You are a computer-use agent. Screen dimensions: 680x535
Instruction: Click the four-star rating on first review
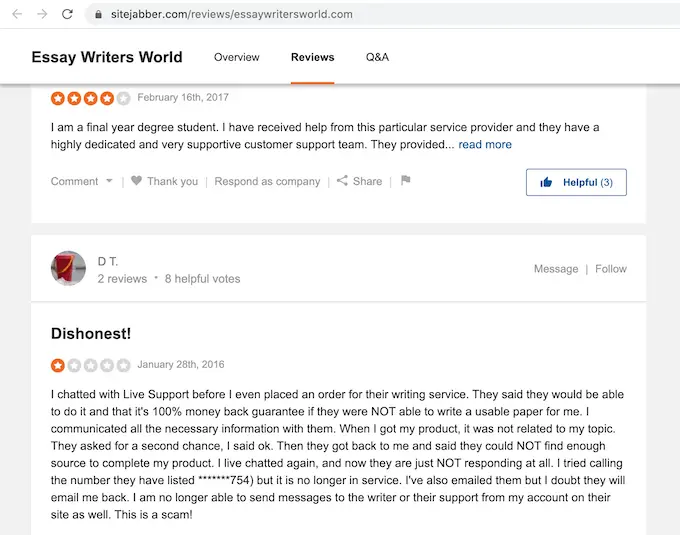point(91,98)
